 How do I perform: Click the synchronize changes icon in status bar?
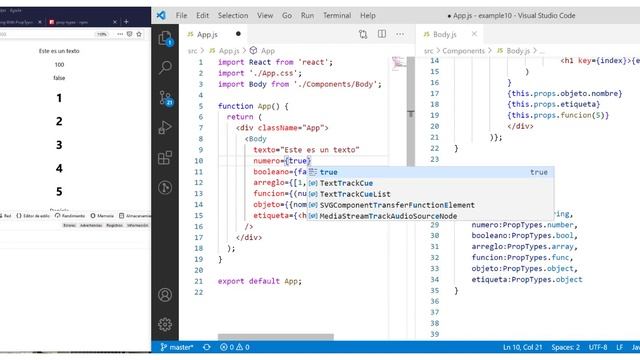pos(207,347)
